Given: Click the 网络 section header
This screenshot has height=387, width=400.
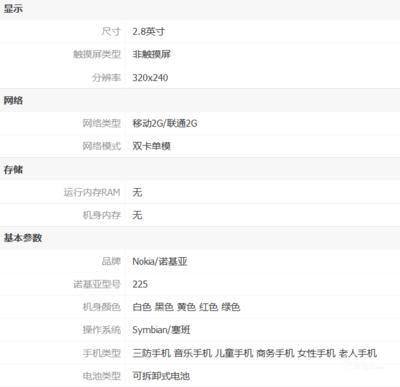Looking at the screenshot, I should point(13,100).
